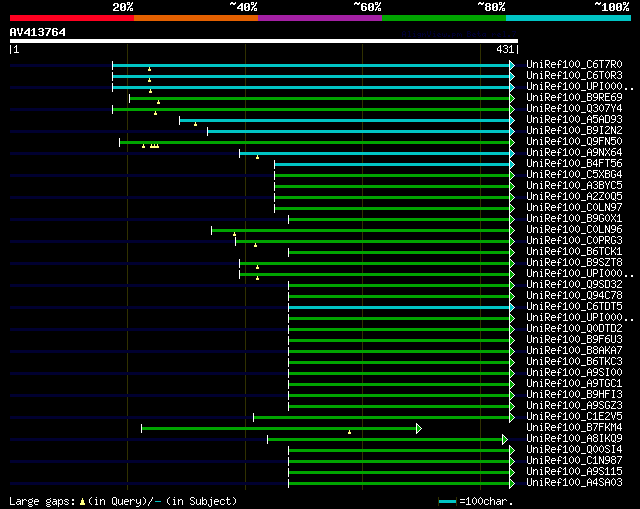Click the yellow gap marker under the UniRef100_A5AD93 bar
Image resolution: width=640 pixels, height=509 pixels.
pyautogui.click(x=196, y=124)
